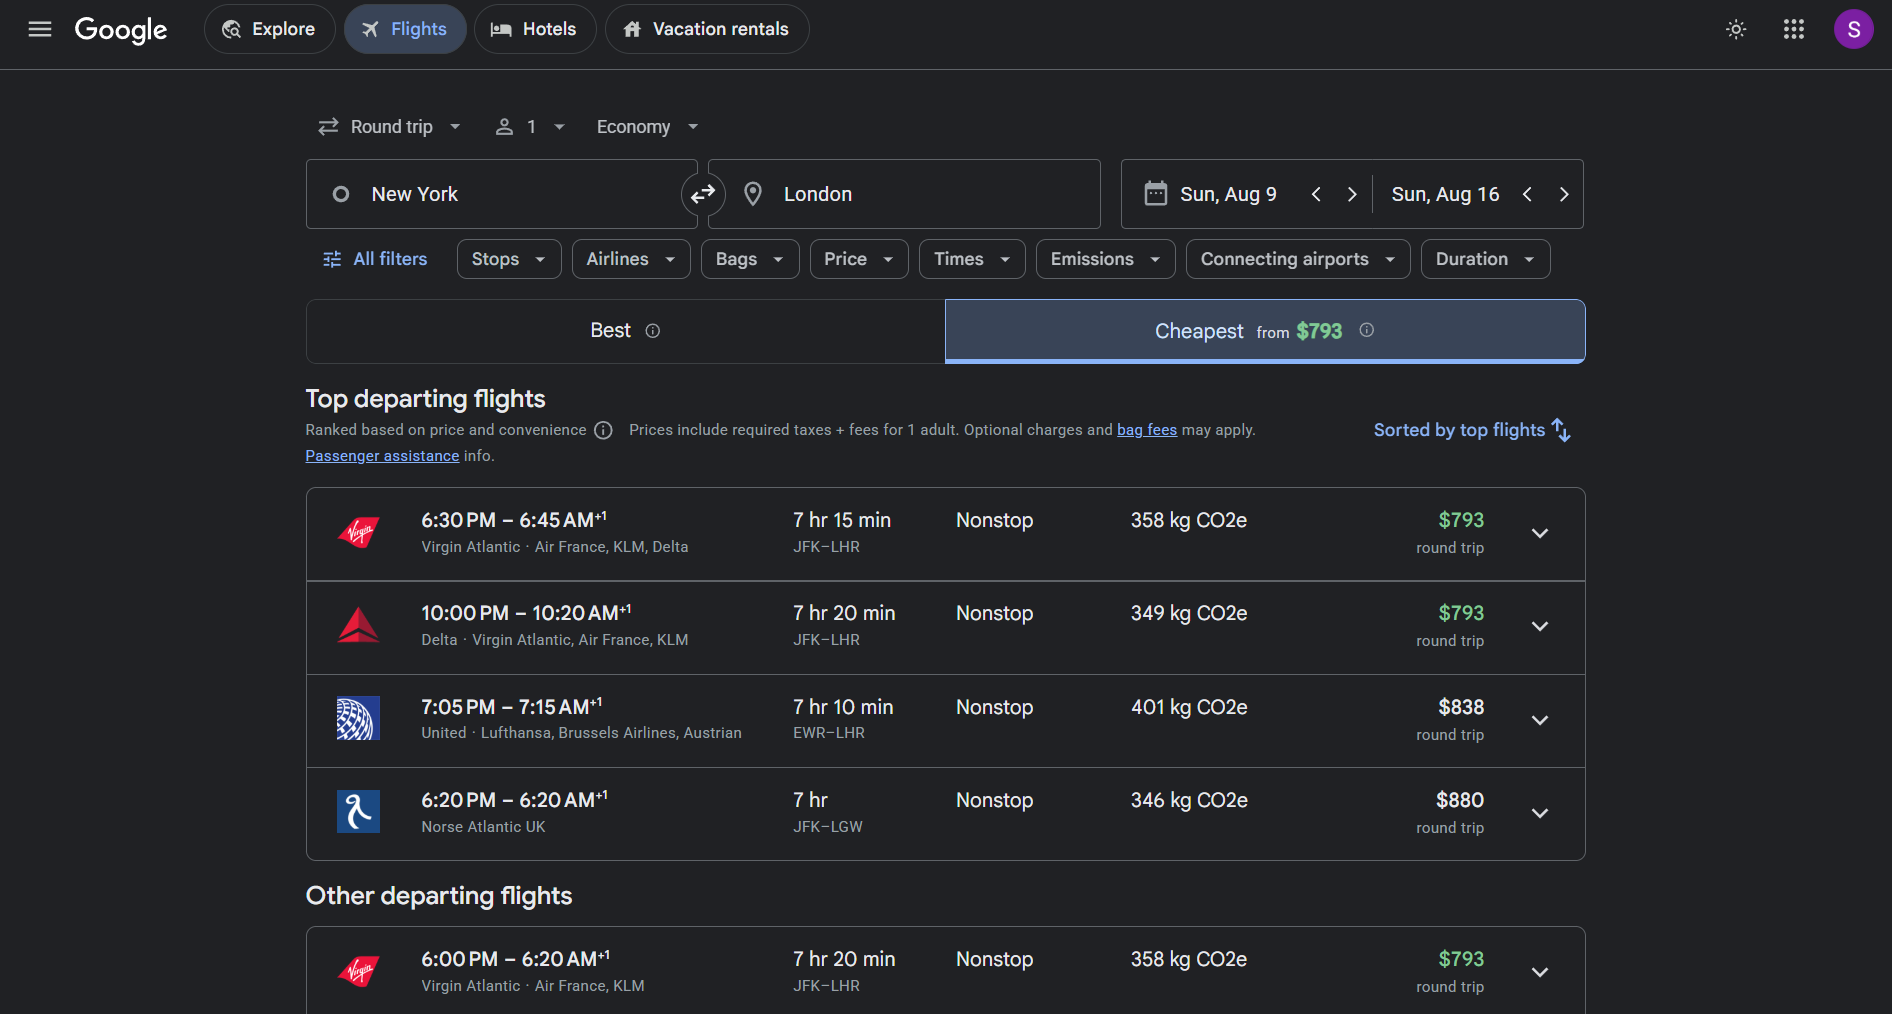
Task: Show info on ranking by price and convenience
Action: 603,430
